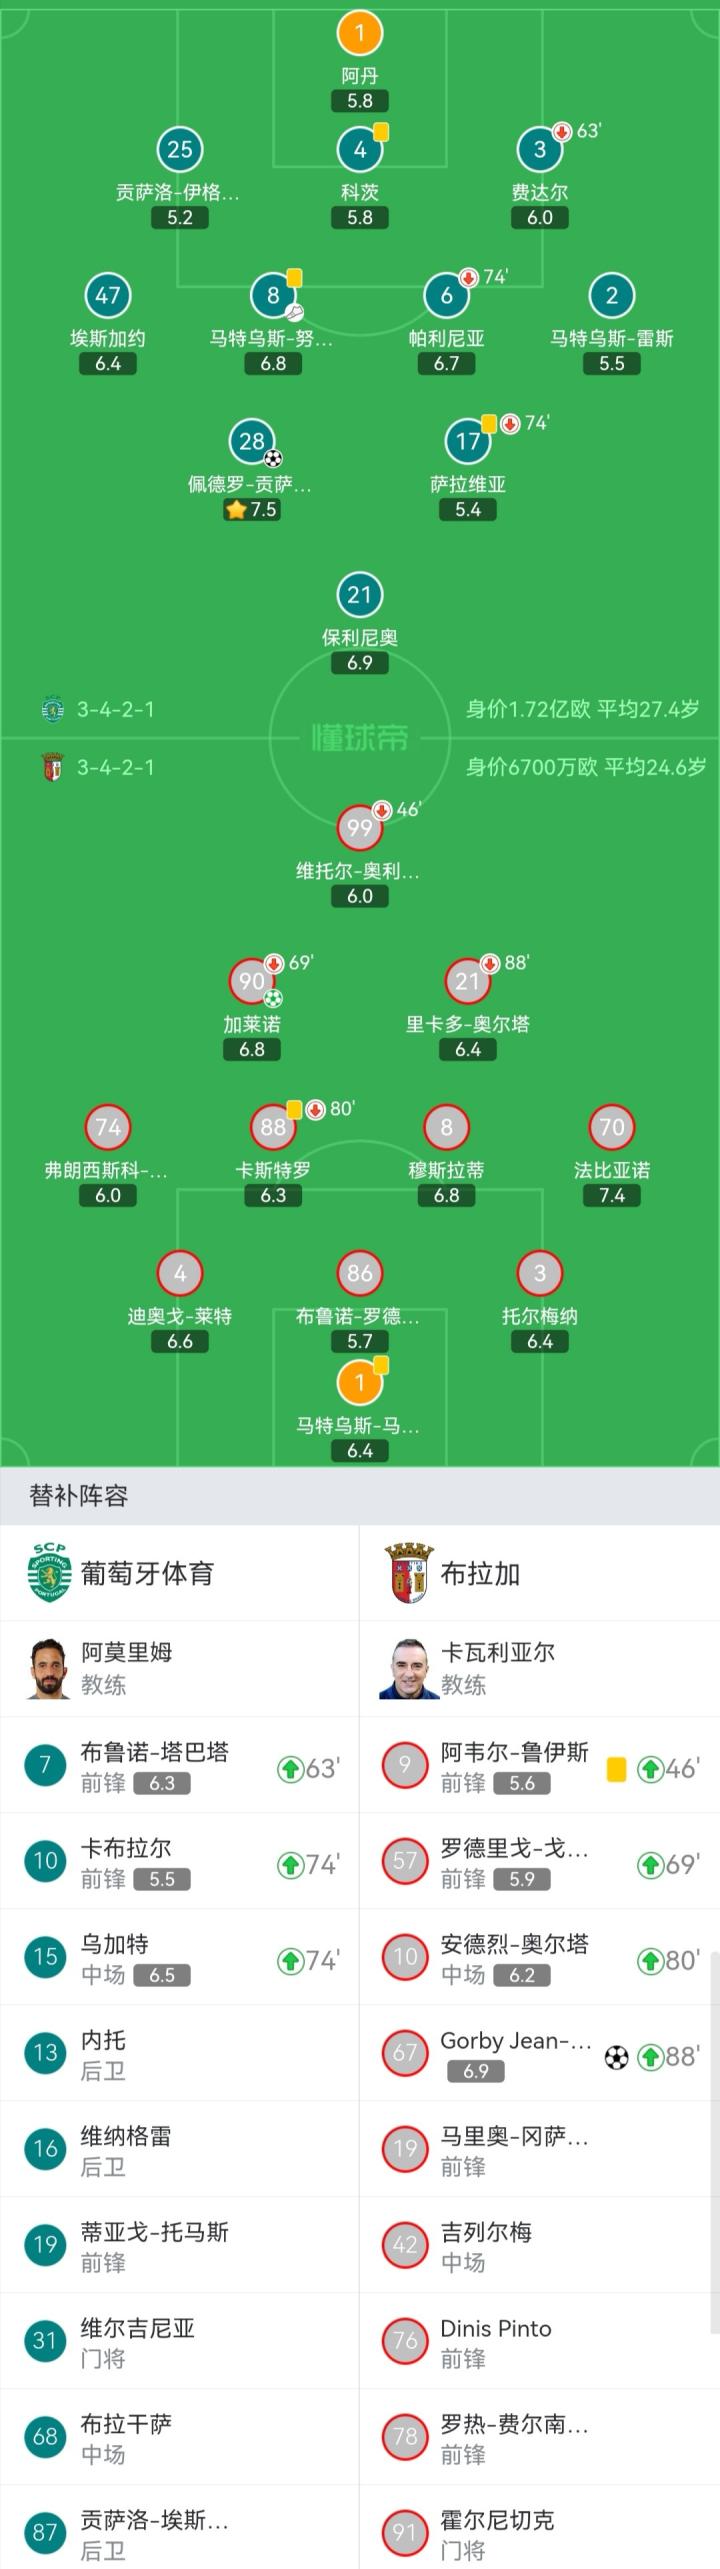Screen dimensions: 720x2569
Task: Select 萨拉维亚 number 17 jersey icon
Action: 468,441
